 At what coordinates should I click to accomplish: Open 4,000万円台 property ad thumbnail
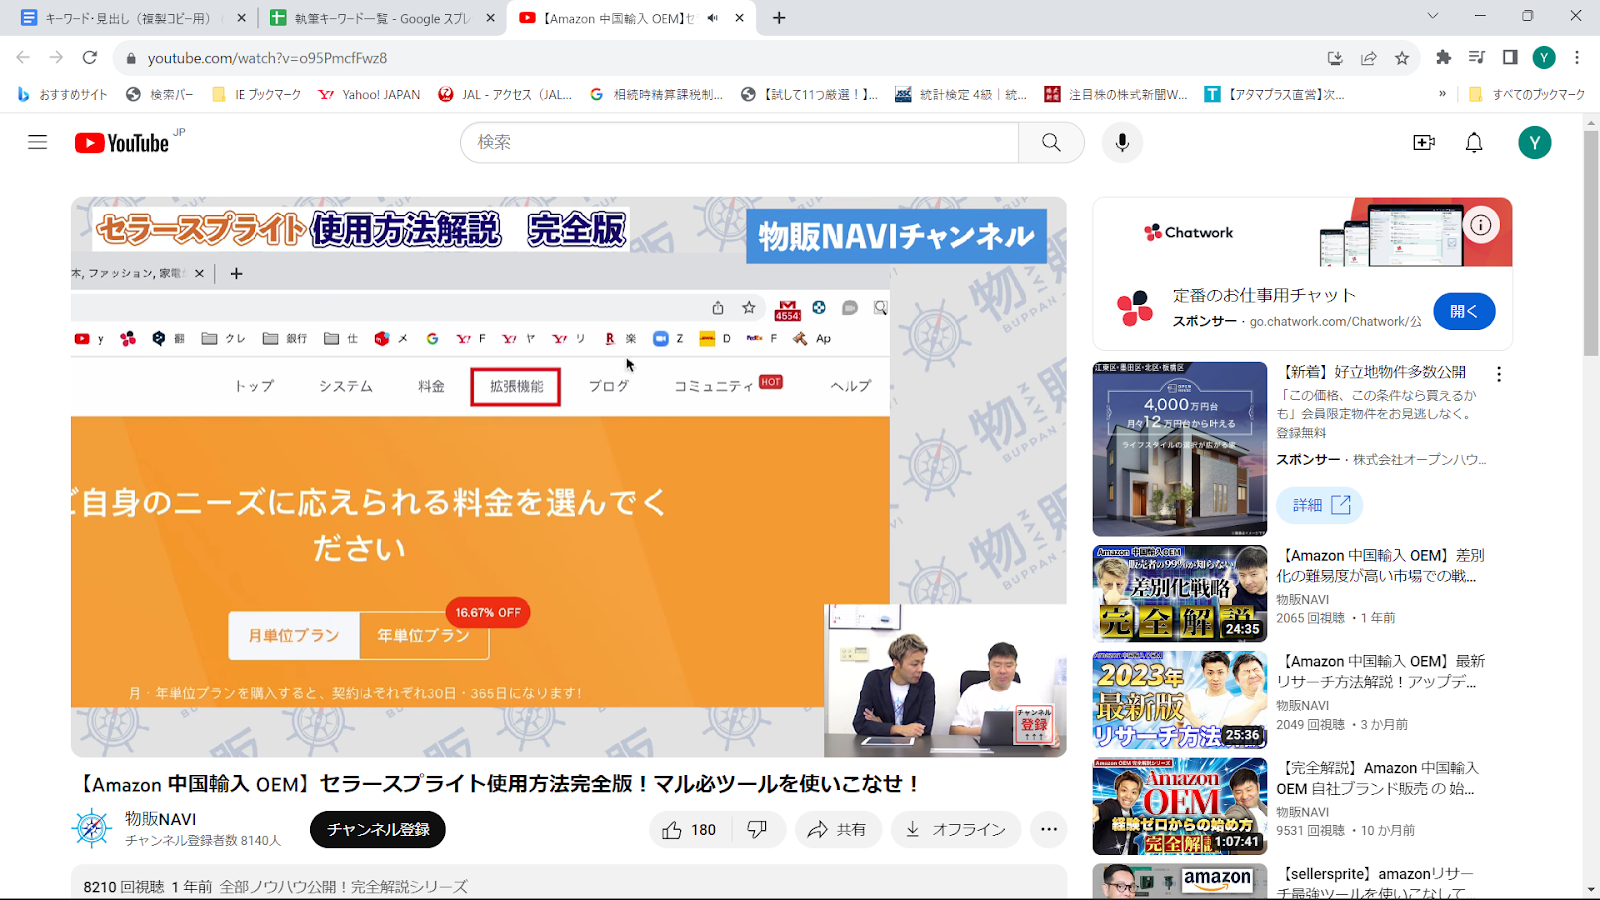[1180, 449]
